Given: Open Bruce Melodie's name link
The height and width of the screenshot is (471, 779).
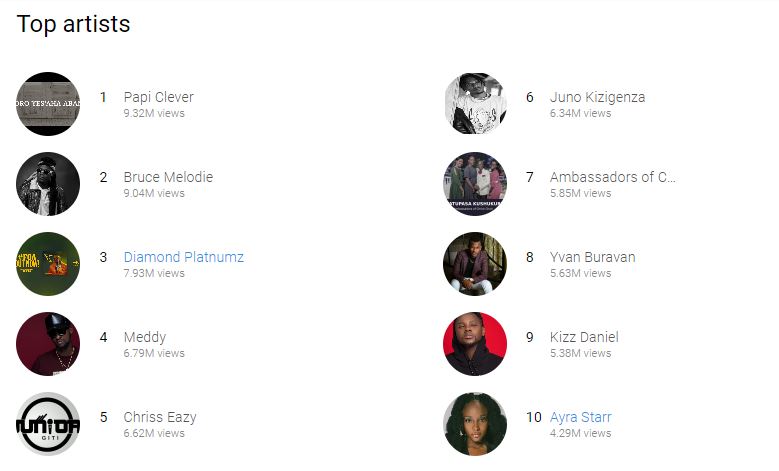Looking at the screenshot, I should [x=168, y=177].
